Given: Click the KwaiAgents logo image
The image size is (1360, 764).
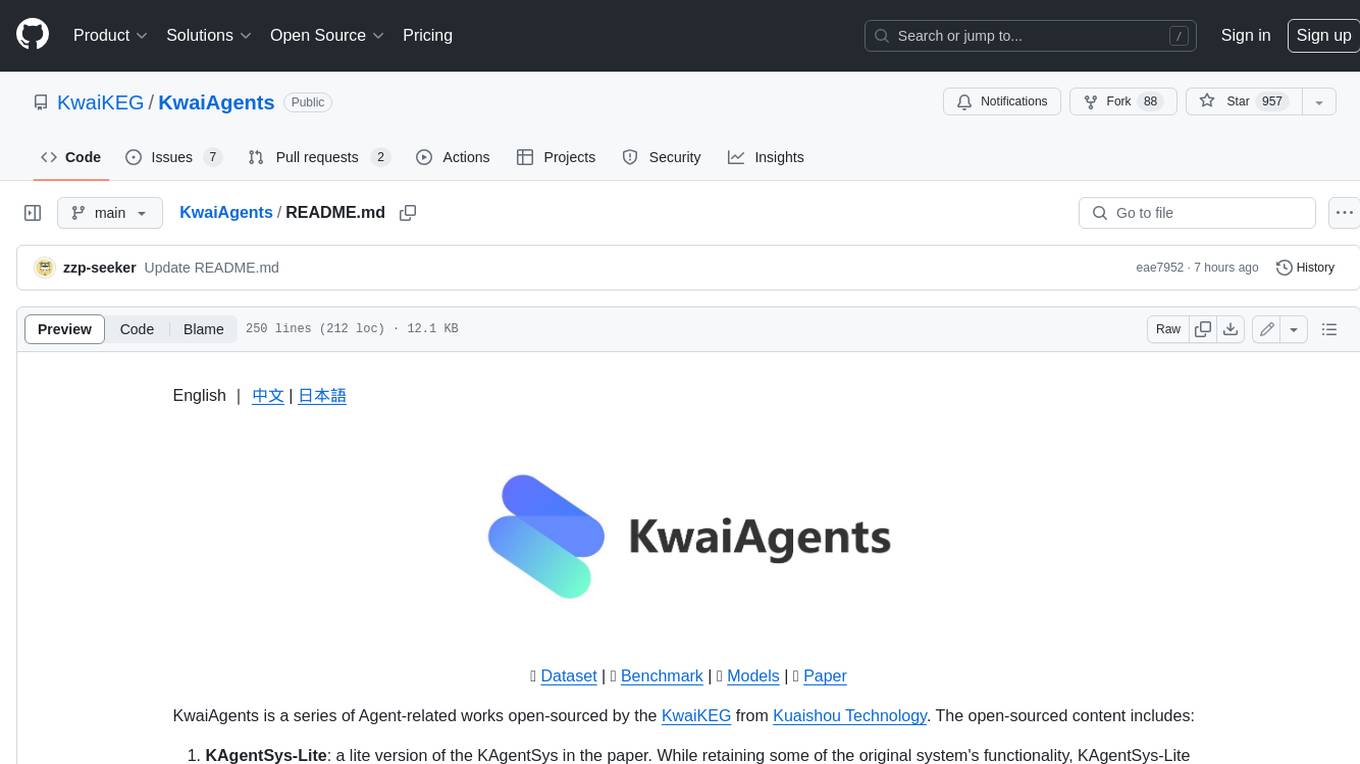Looking at the screenshot, I should 688,536.
